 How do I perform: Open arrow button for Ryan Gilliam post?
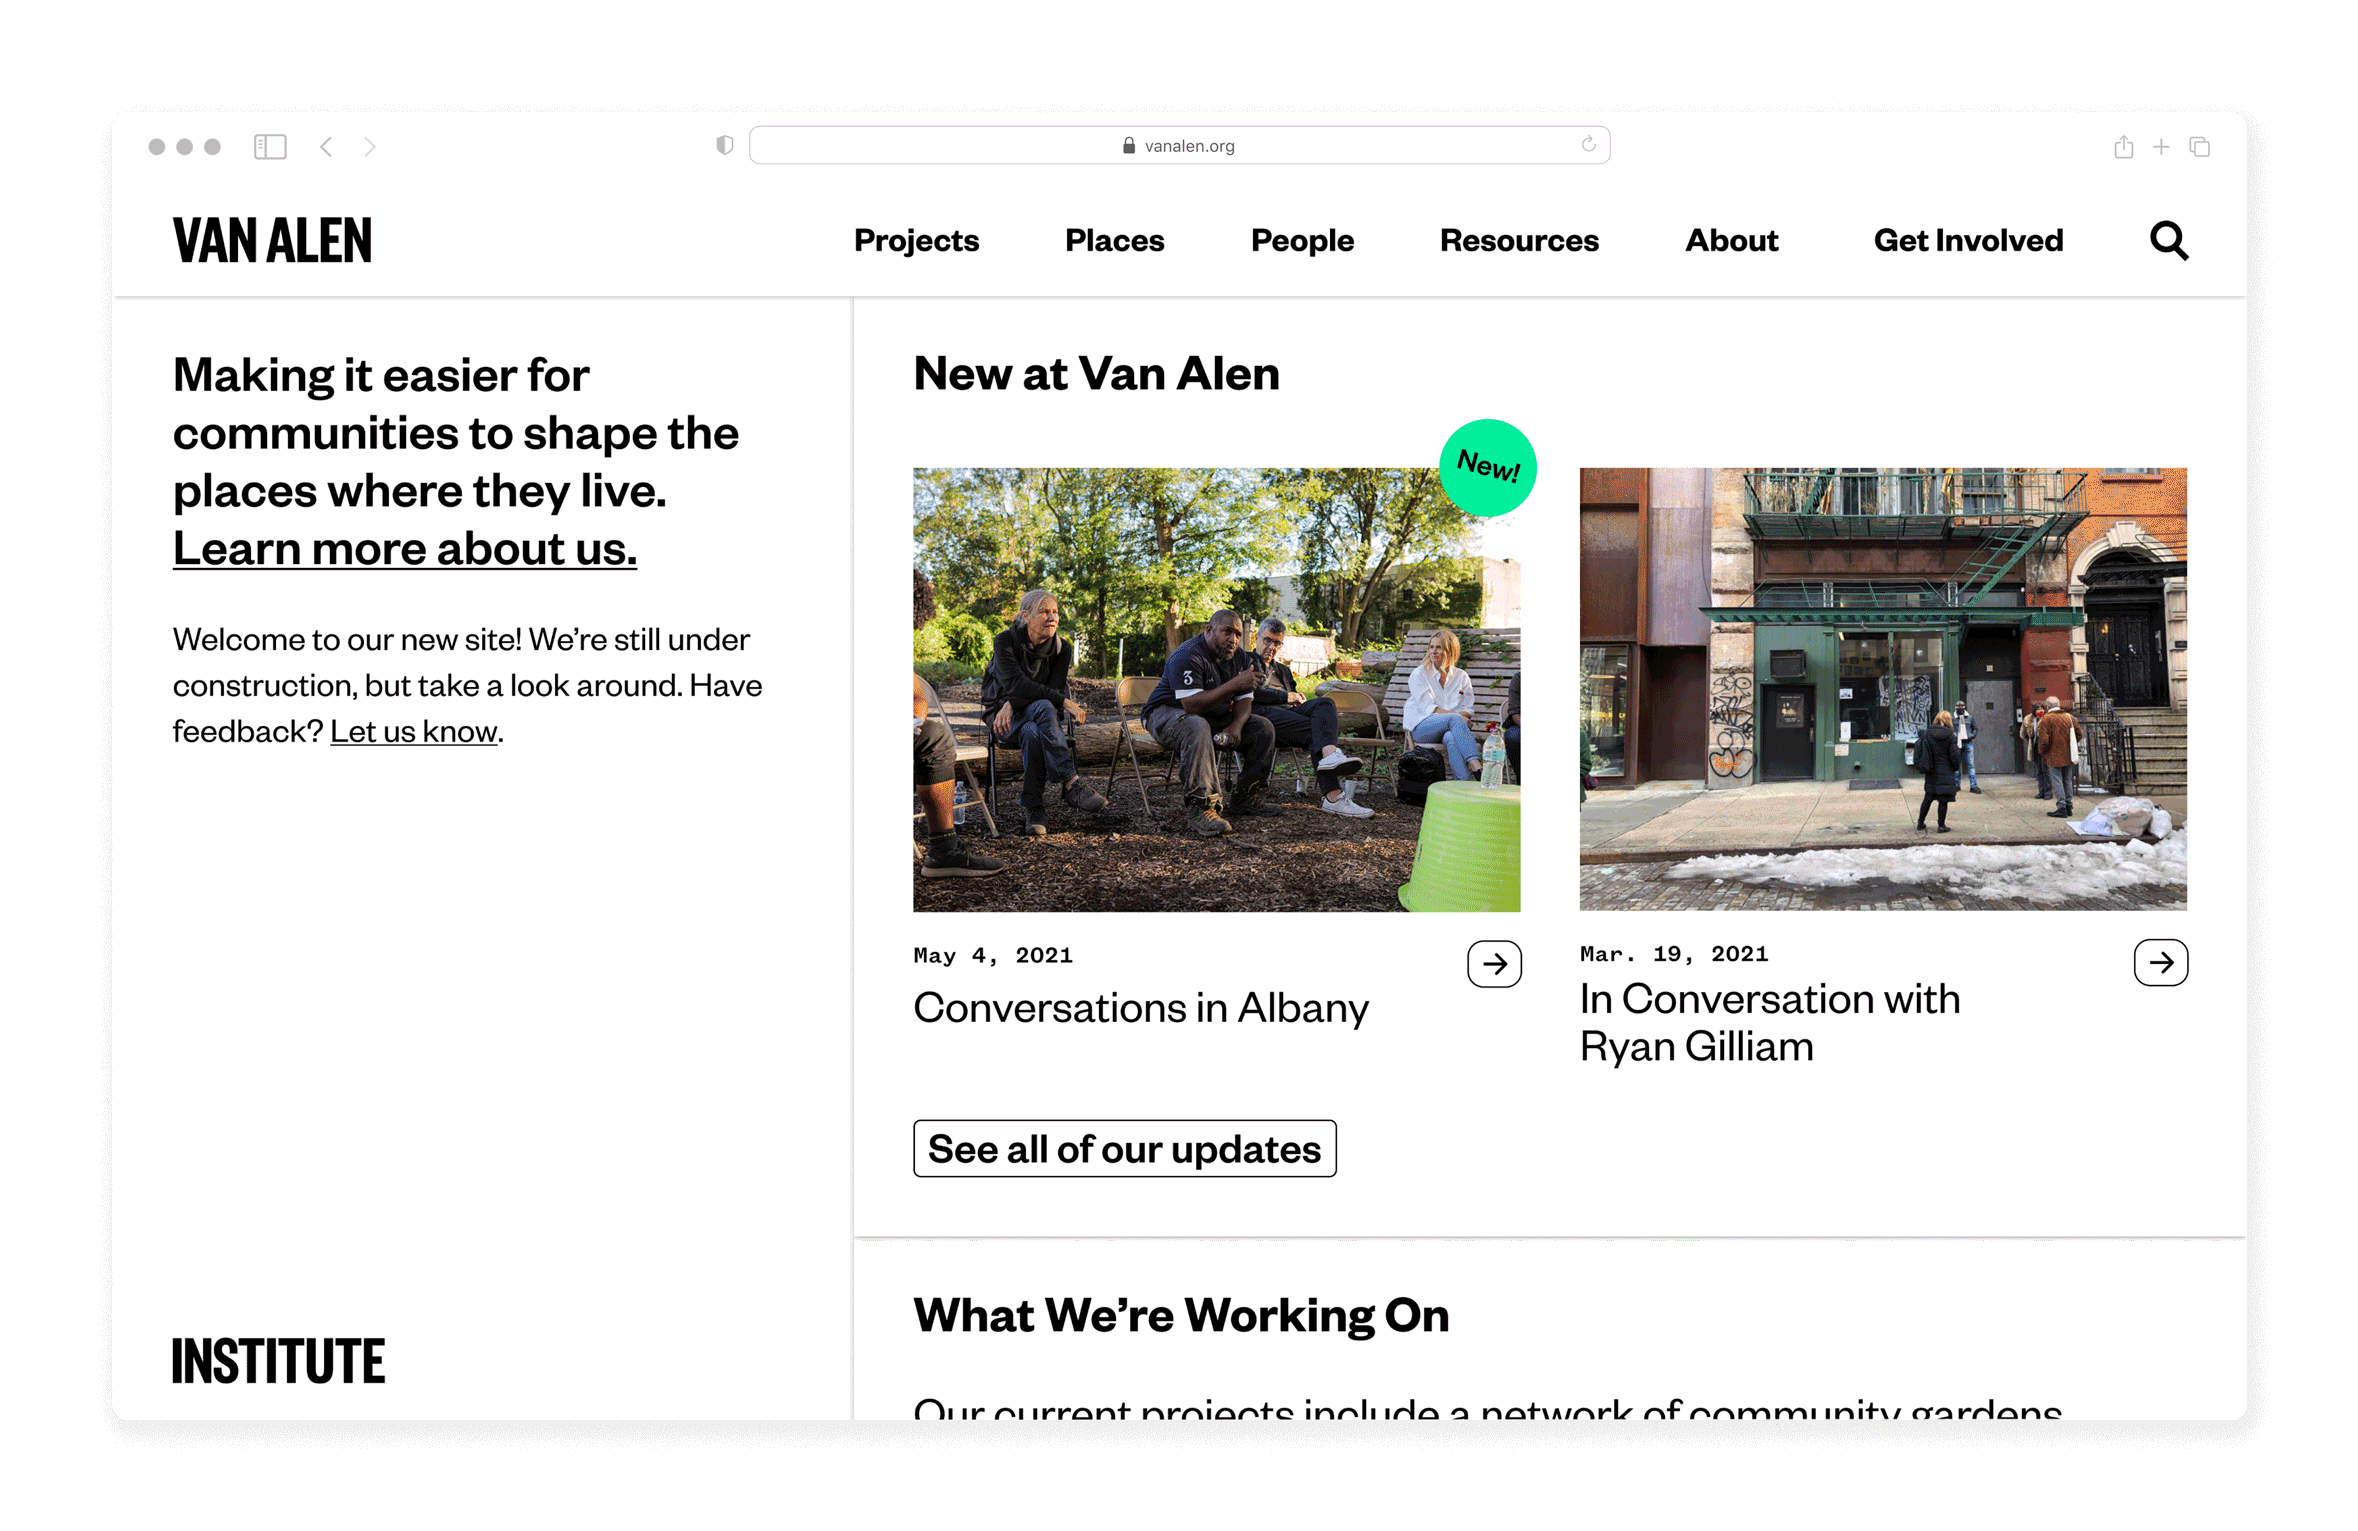tap(2160, 962)
